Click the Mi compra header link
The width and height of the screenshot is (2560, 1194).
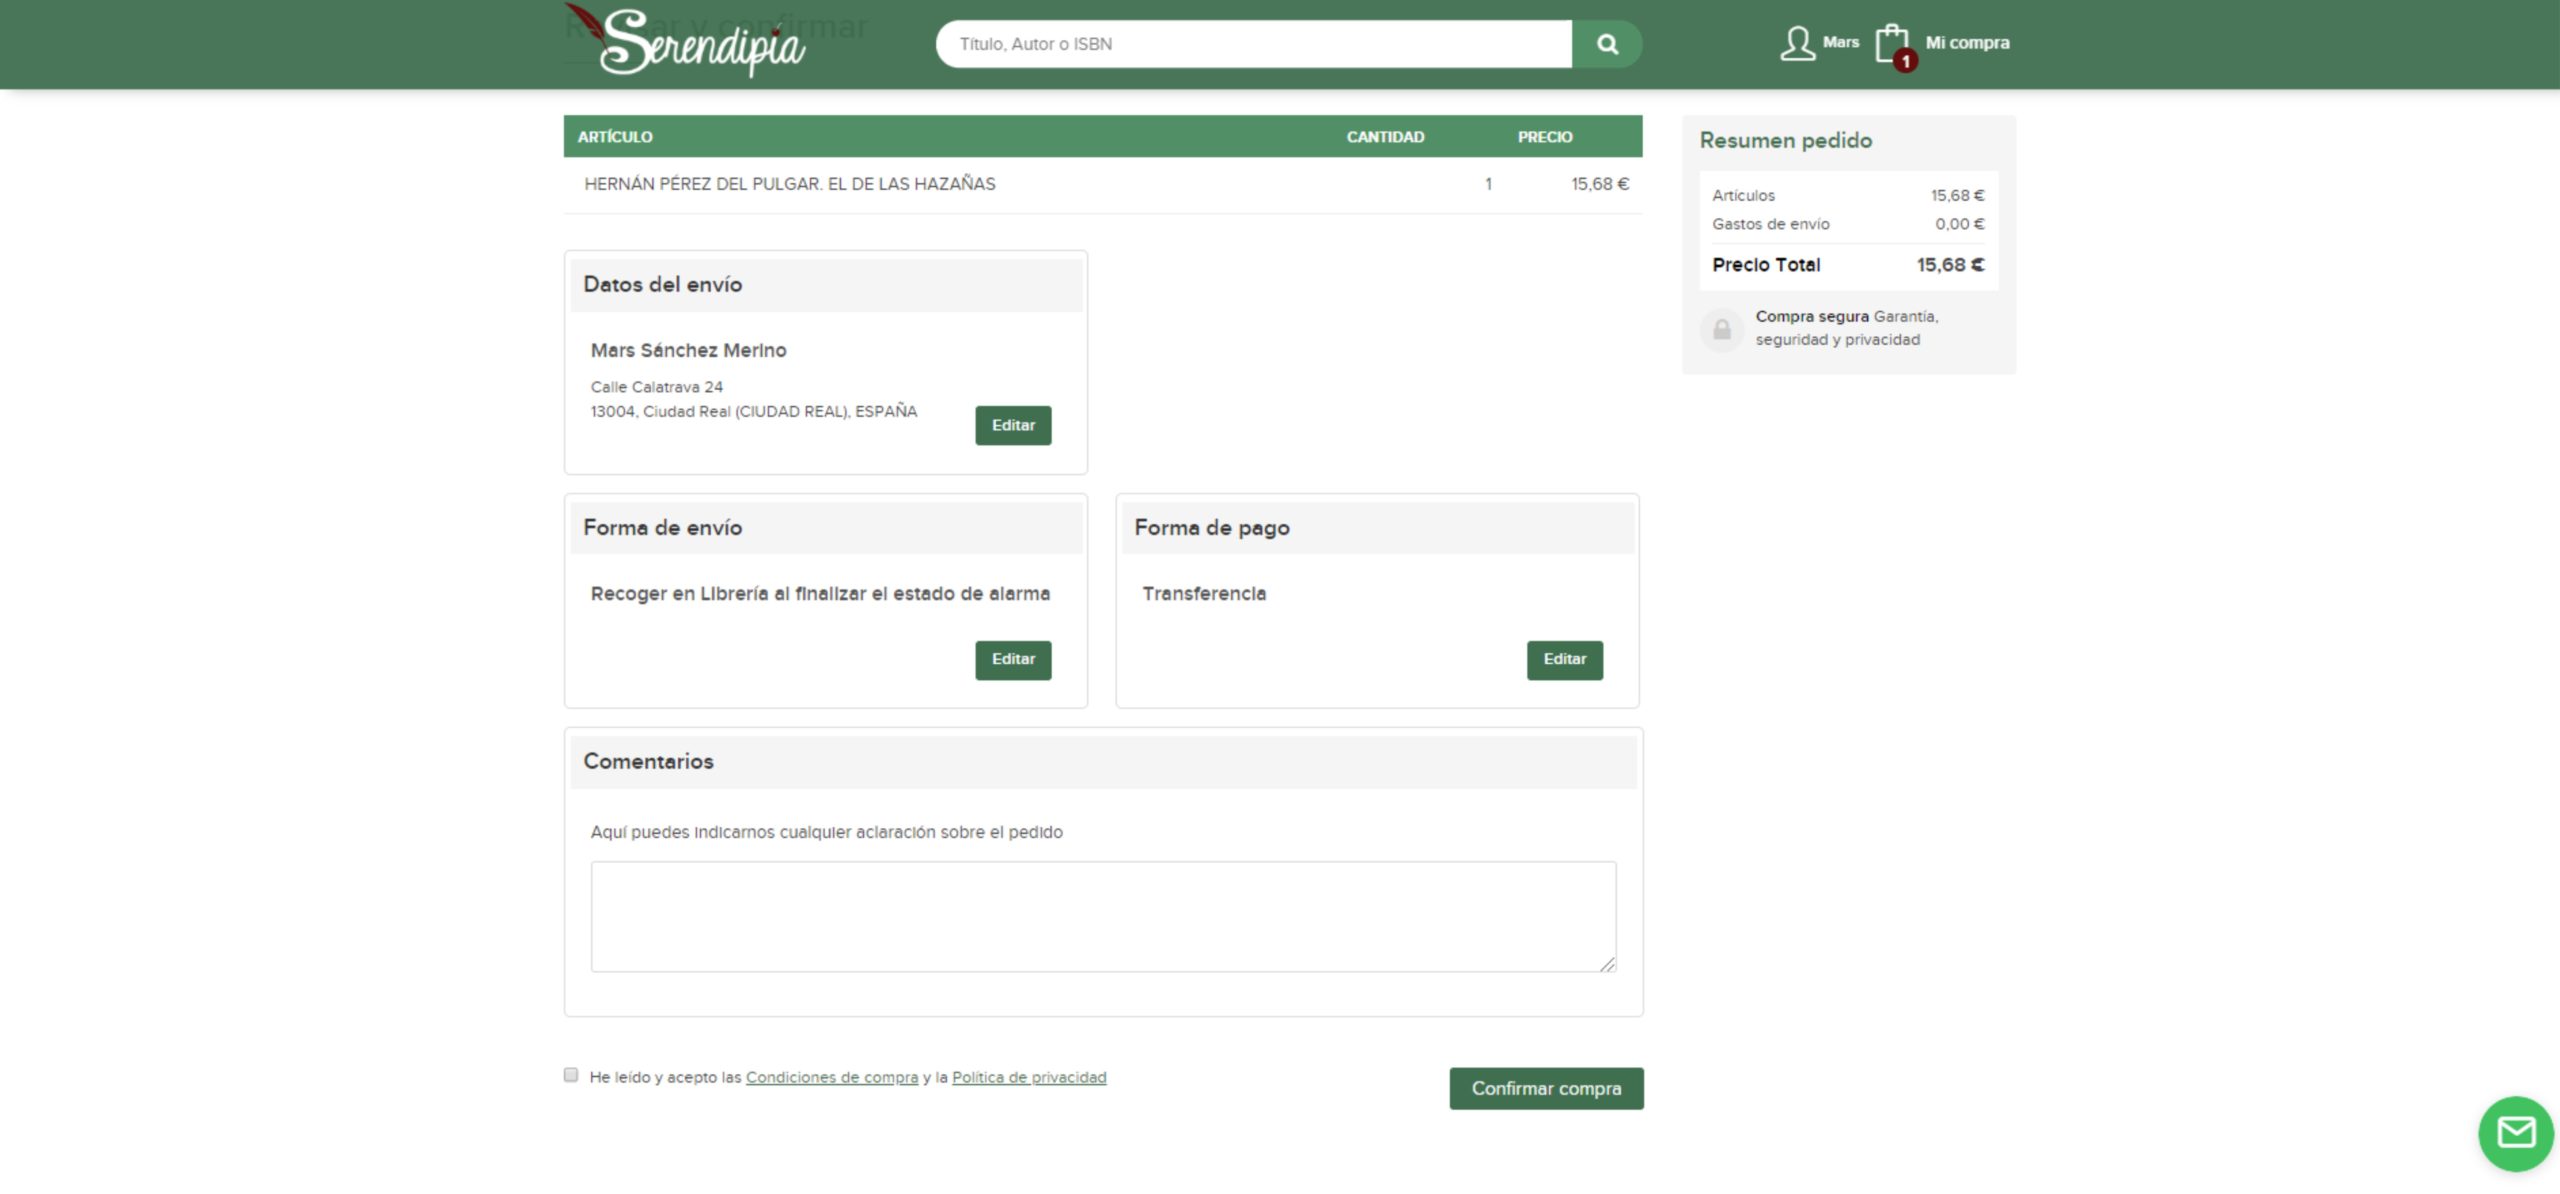coord(1967,43)
